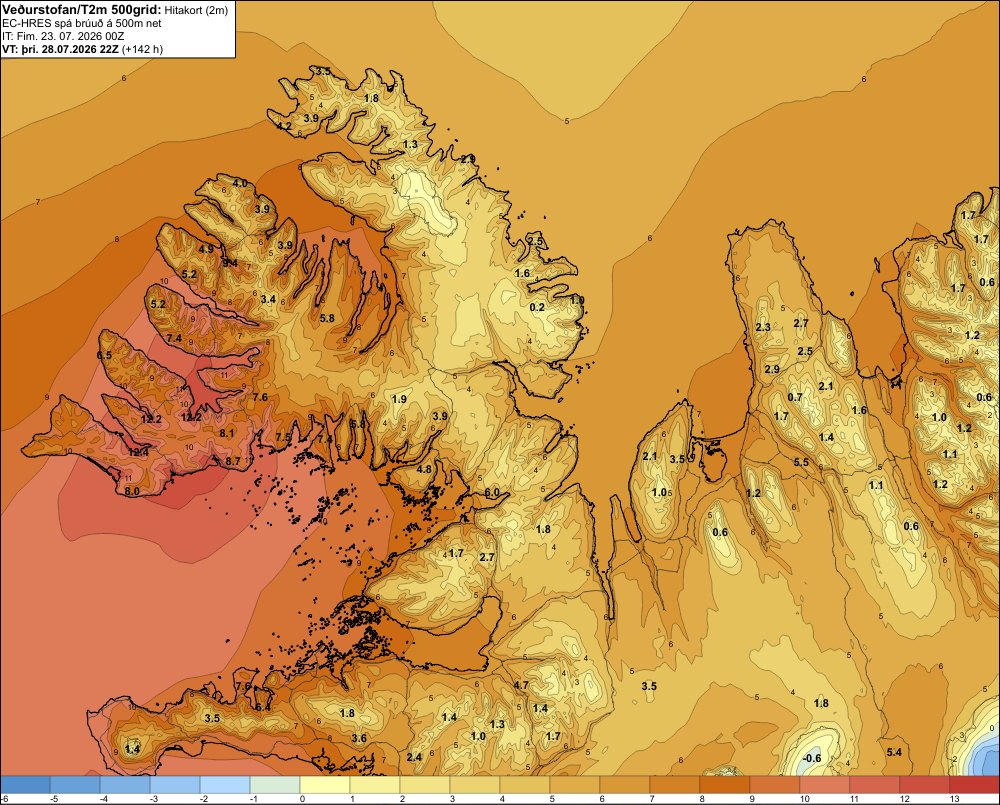Click the 'IT: Fim. 23. 07. 2026 00Z' line
The height and width of the screenshot is (805, 1000).
click(63, 36)
